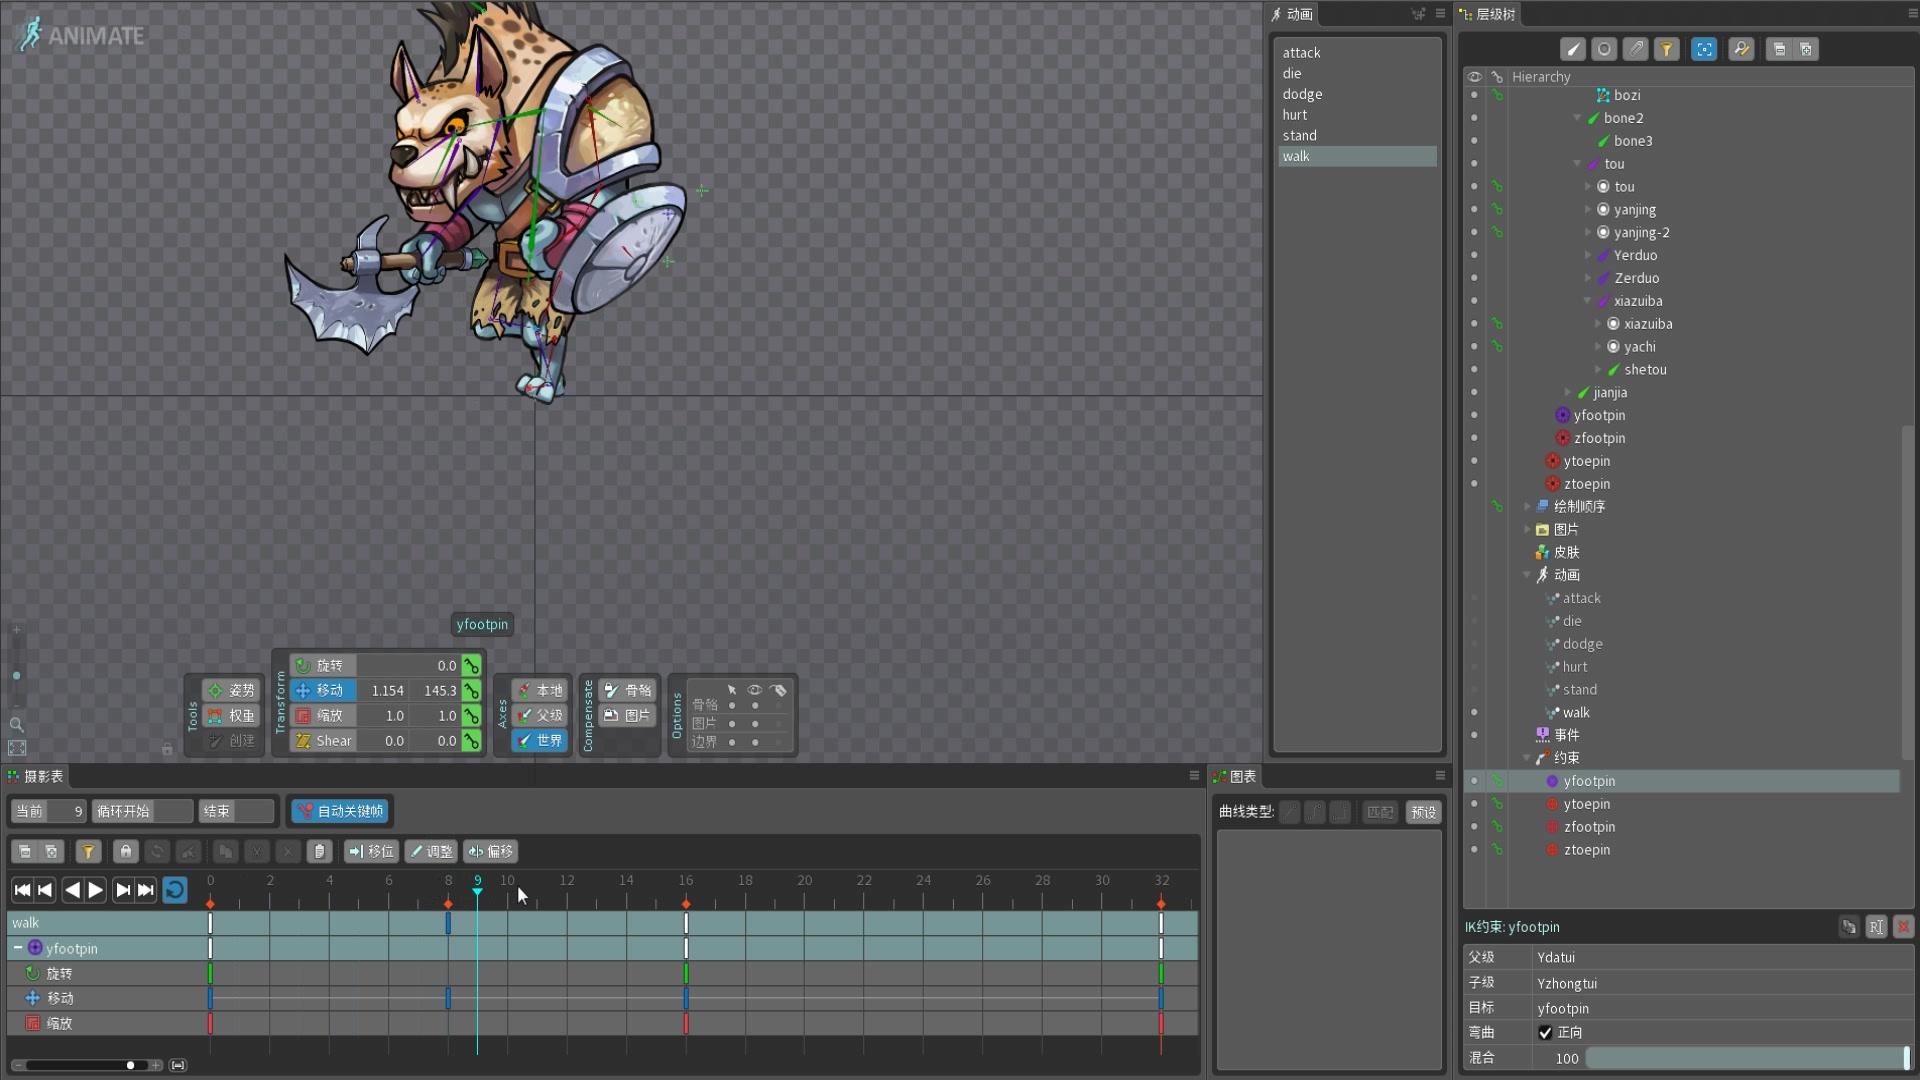Image resolution: width=1920 pixels, height=1080 pixels.
Task: Click key icon next to Translate (移动)
Action: point(471,691)
